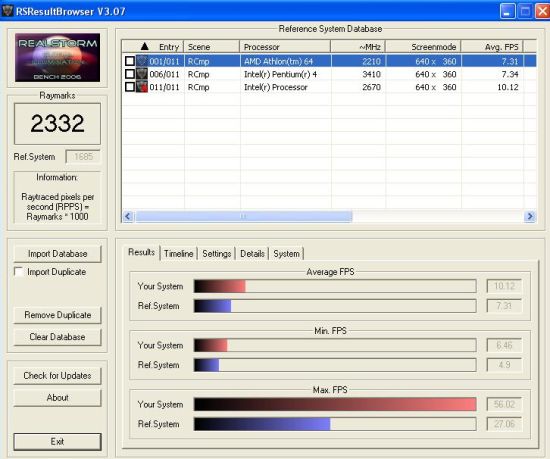This screenshot has height=459, width=550.
Task: Click the Intel Pentium 4 entry icon
Action: (142, 74)
